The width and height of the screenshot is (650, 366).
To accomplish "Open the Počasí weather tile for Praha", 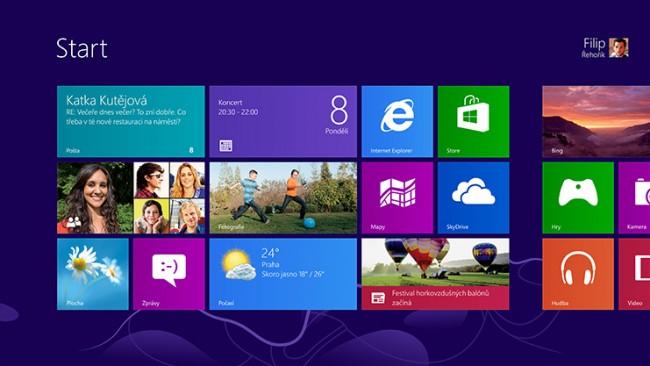I will (x=283, y=274).
